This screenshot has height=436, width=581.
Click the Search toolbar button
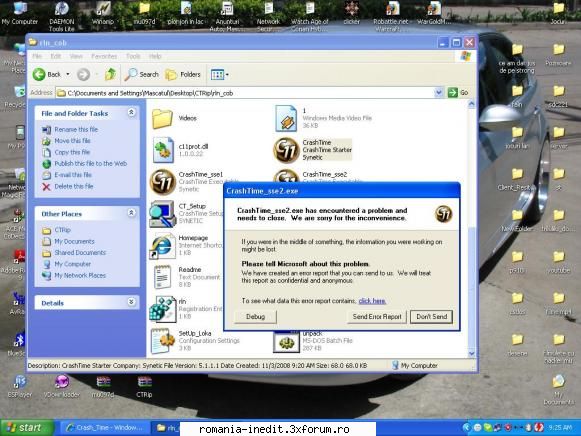click(x=142, y=74)
